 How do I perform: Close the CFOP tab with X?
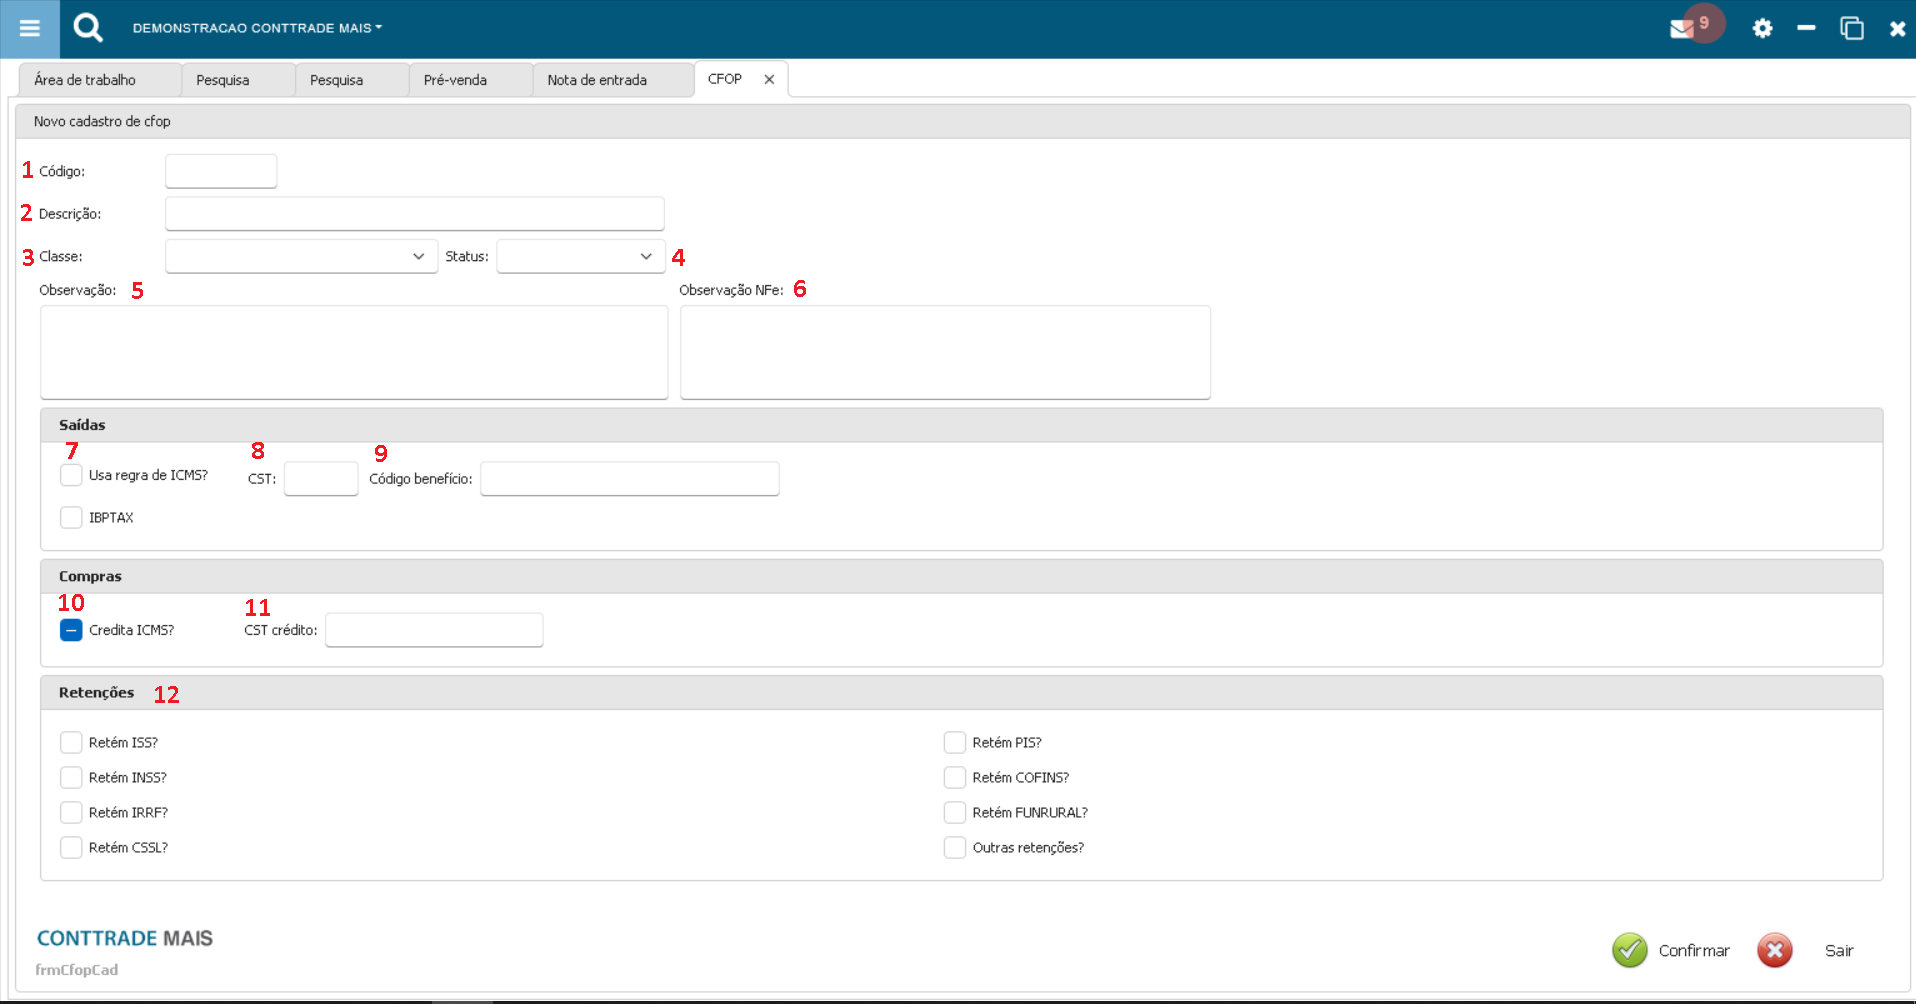click(769, 80)
